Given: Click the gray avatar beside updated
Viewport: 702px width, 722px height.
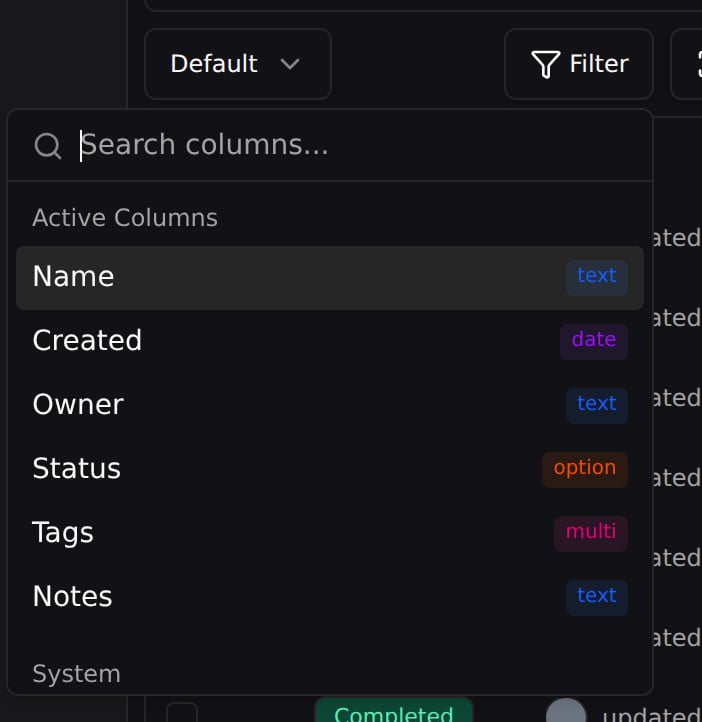Looking at the screenshot, I should pos(566,711).
